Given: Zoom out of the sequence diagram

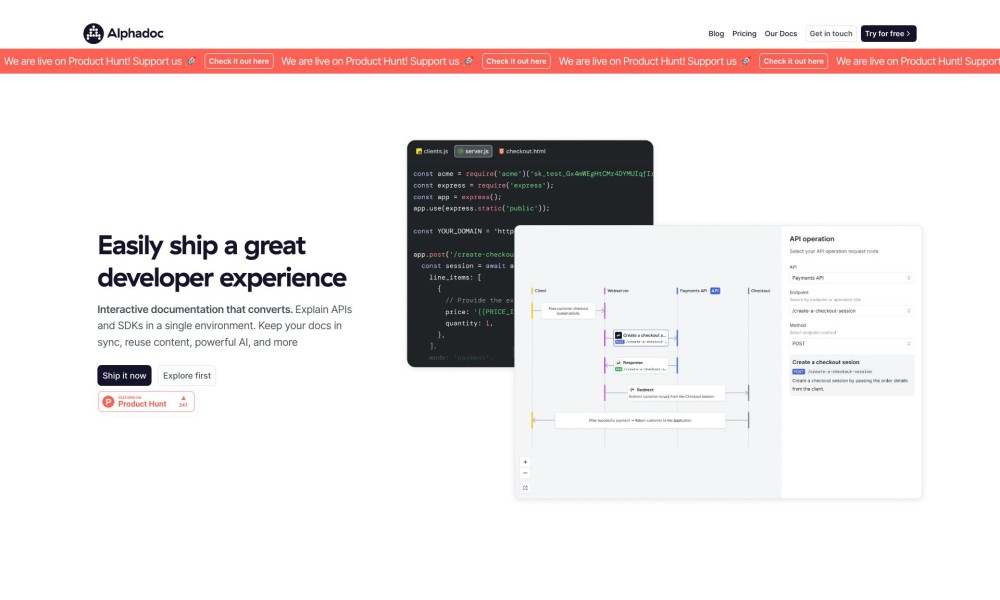Looking at the screenshot, I should tap(526, 473).
